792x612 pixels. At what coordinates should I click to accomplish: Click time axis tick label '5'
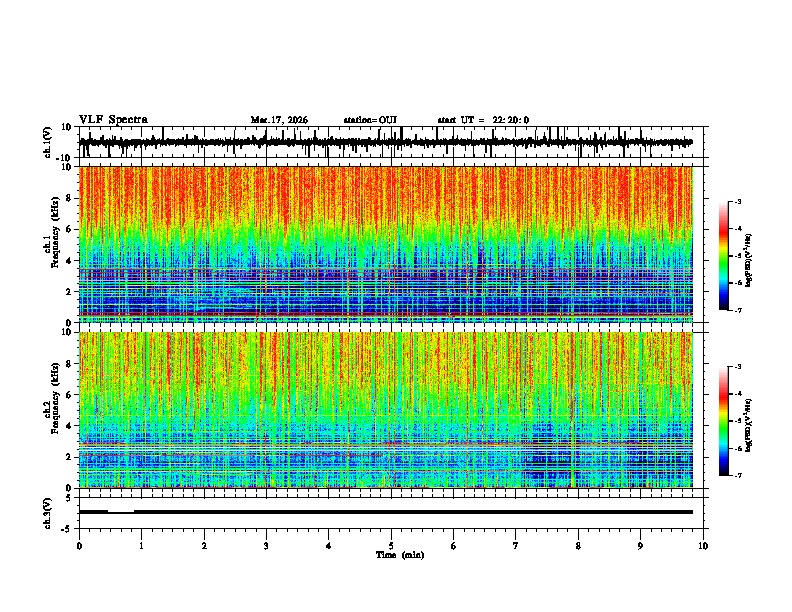(391, 546)
